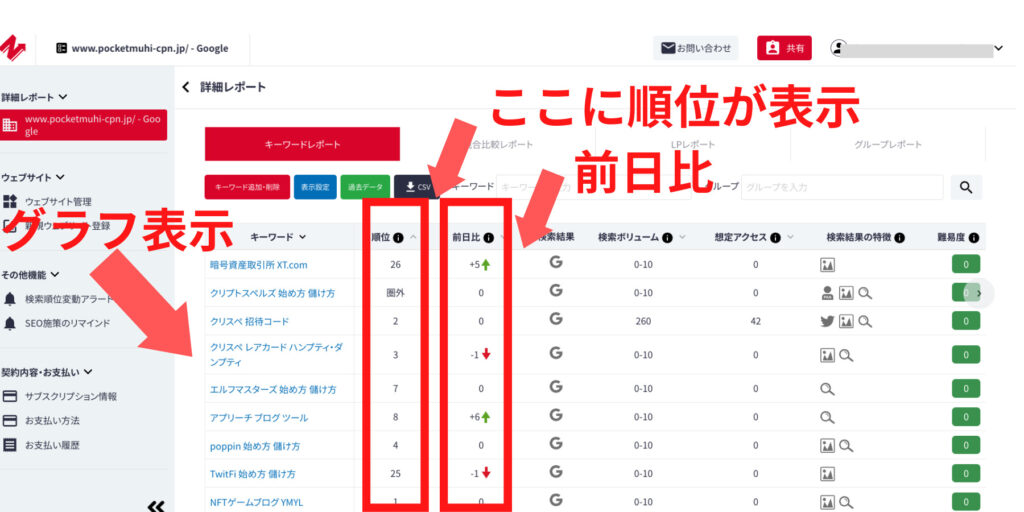Viewport: 1024px width, 512px height.
Task: Click search feature icon in エルフマスターズ row
Action: click(x=827, y=389)
